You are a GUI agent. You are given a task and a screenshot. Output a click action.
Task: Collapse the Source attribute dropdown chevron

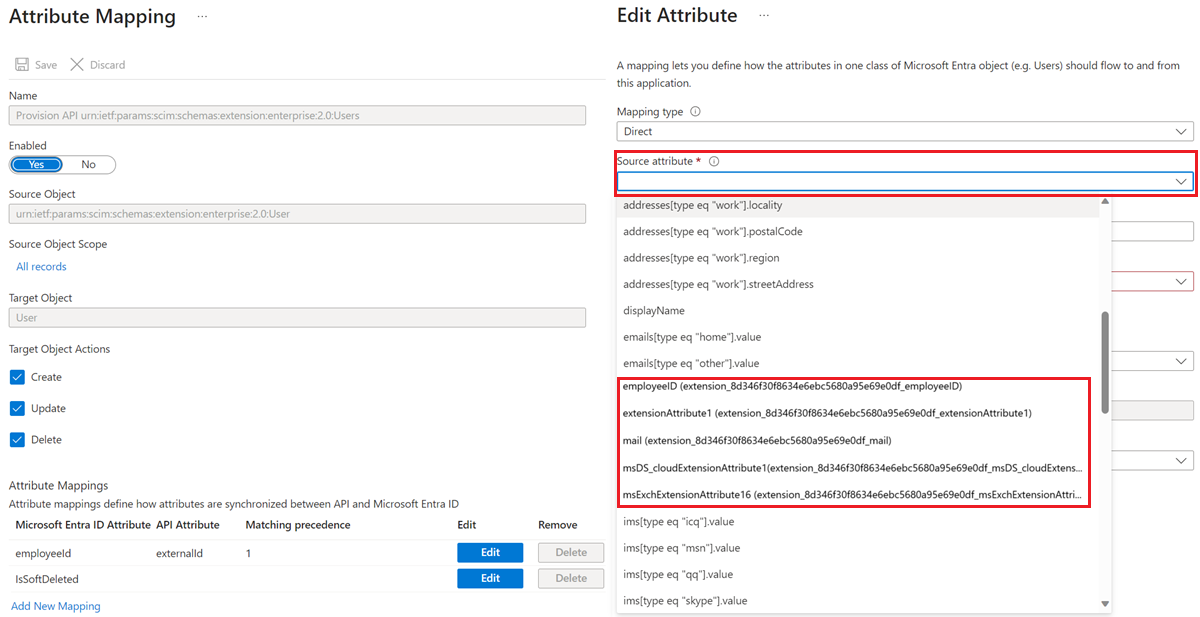[x=1183, y=180]
